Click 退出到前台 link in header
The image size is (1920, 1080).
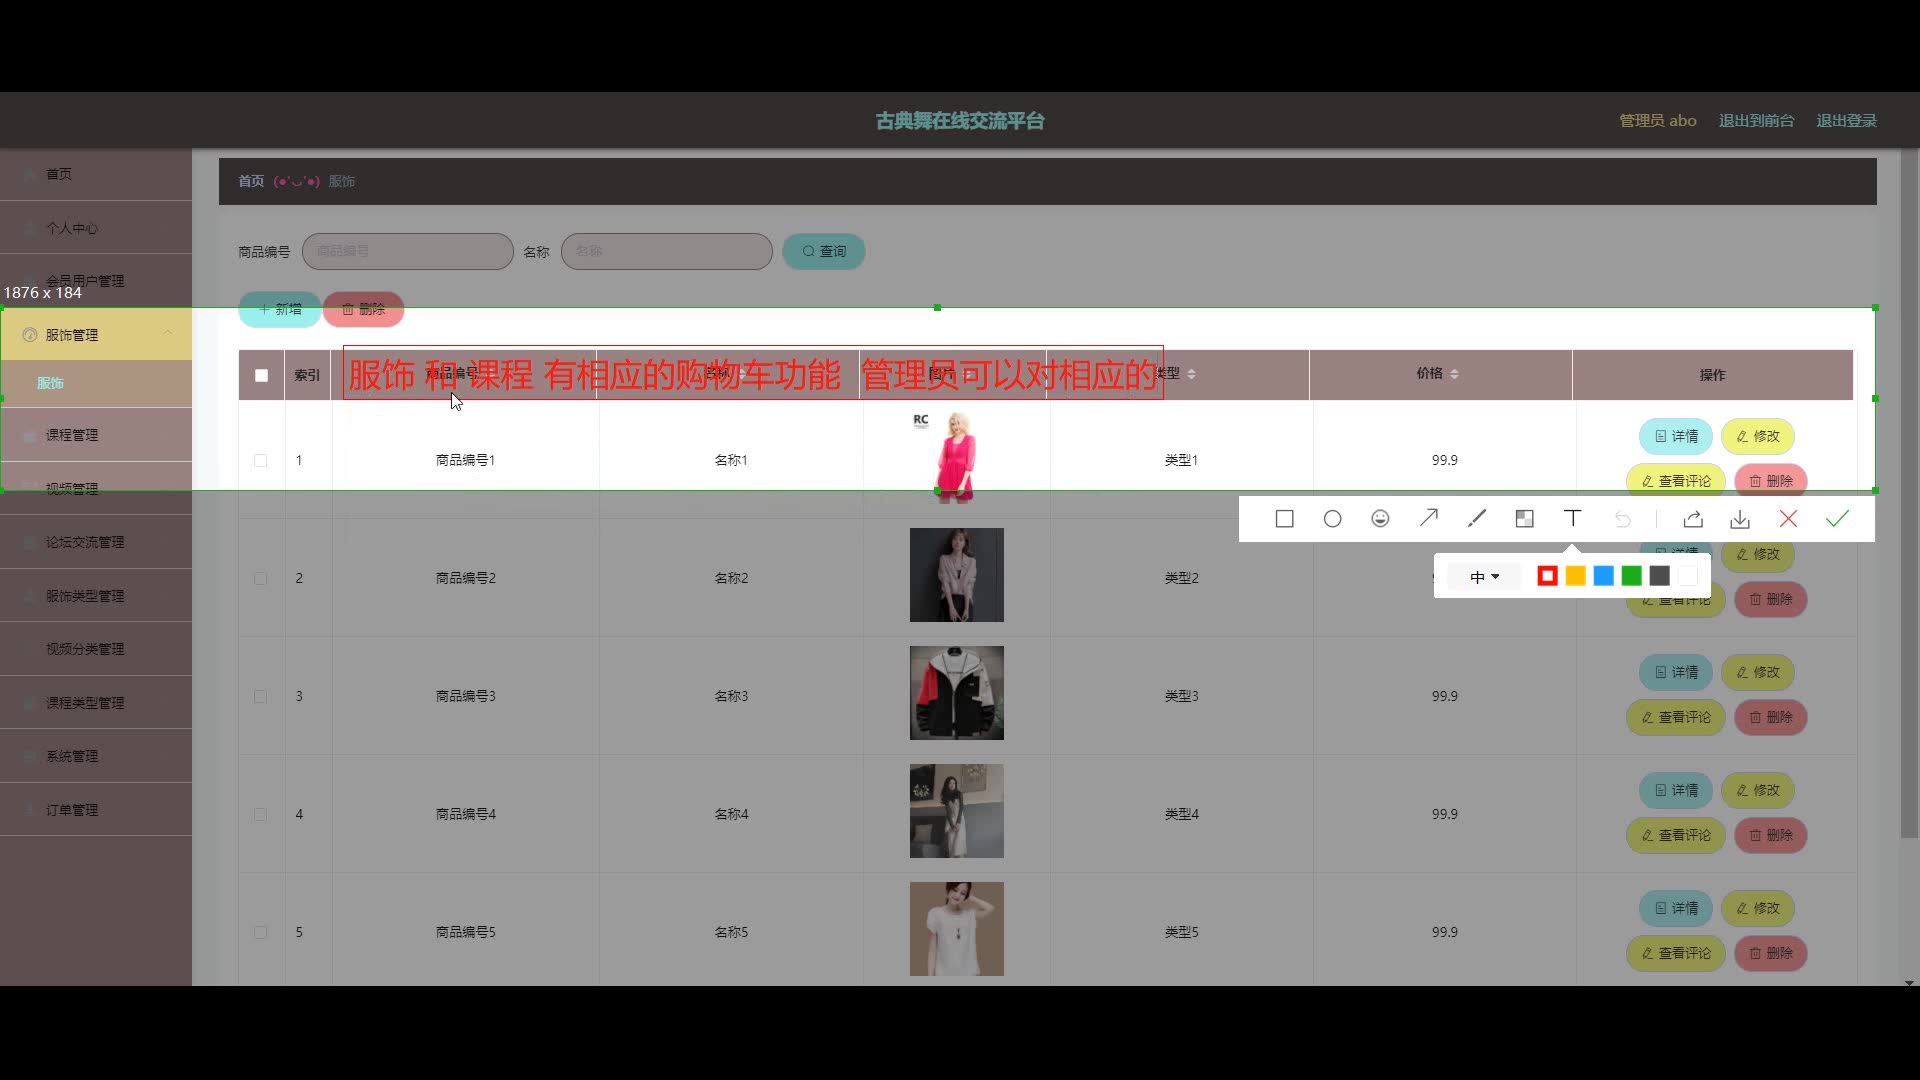(1756, 120)
